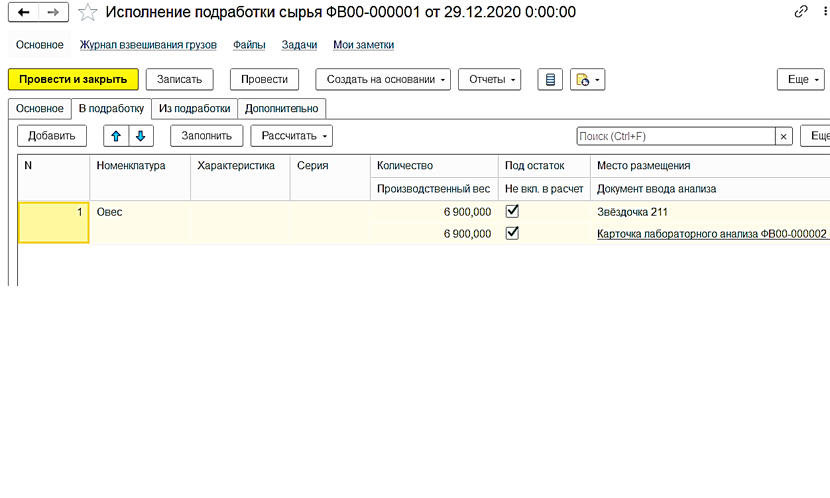Switch to 'Из подработки' tab

(x=195, y=108)
